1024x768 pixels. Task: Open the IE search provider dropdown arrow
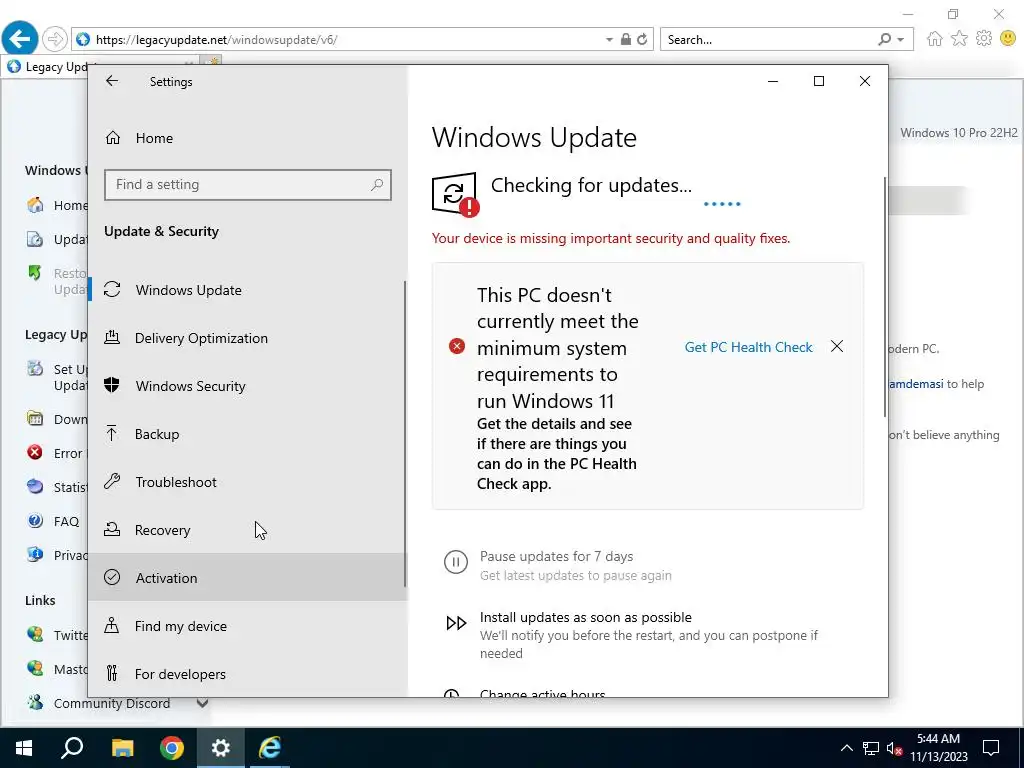[901, 40]
